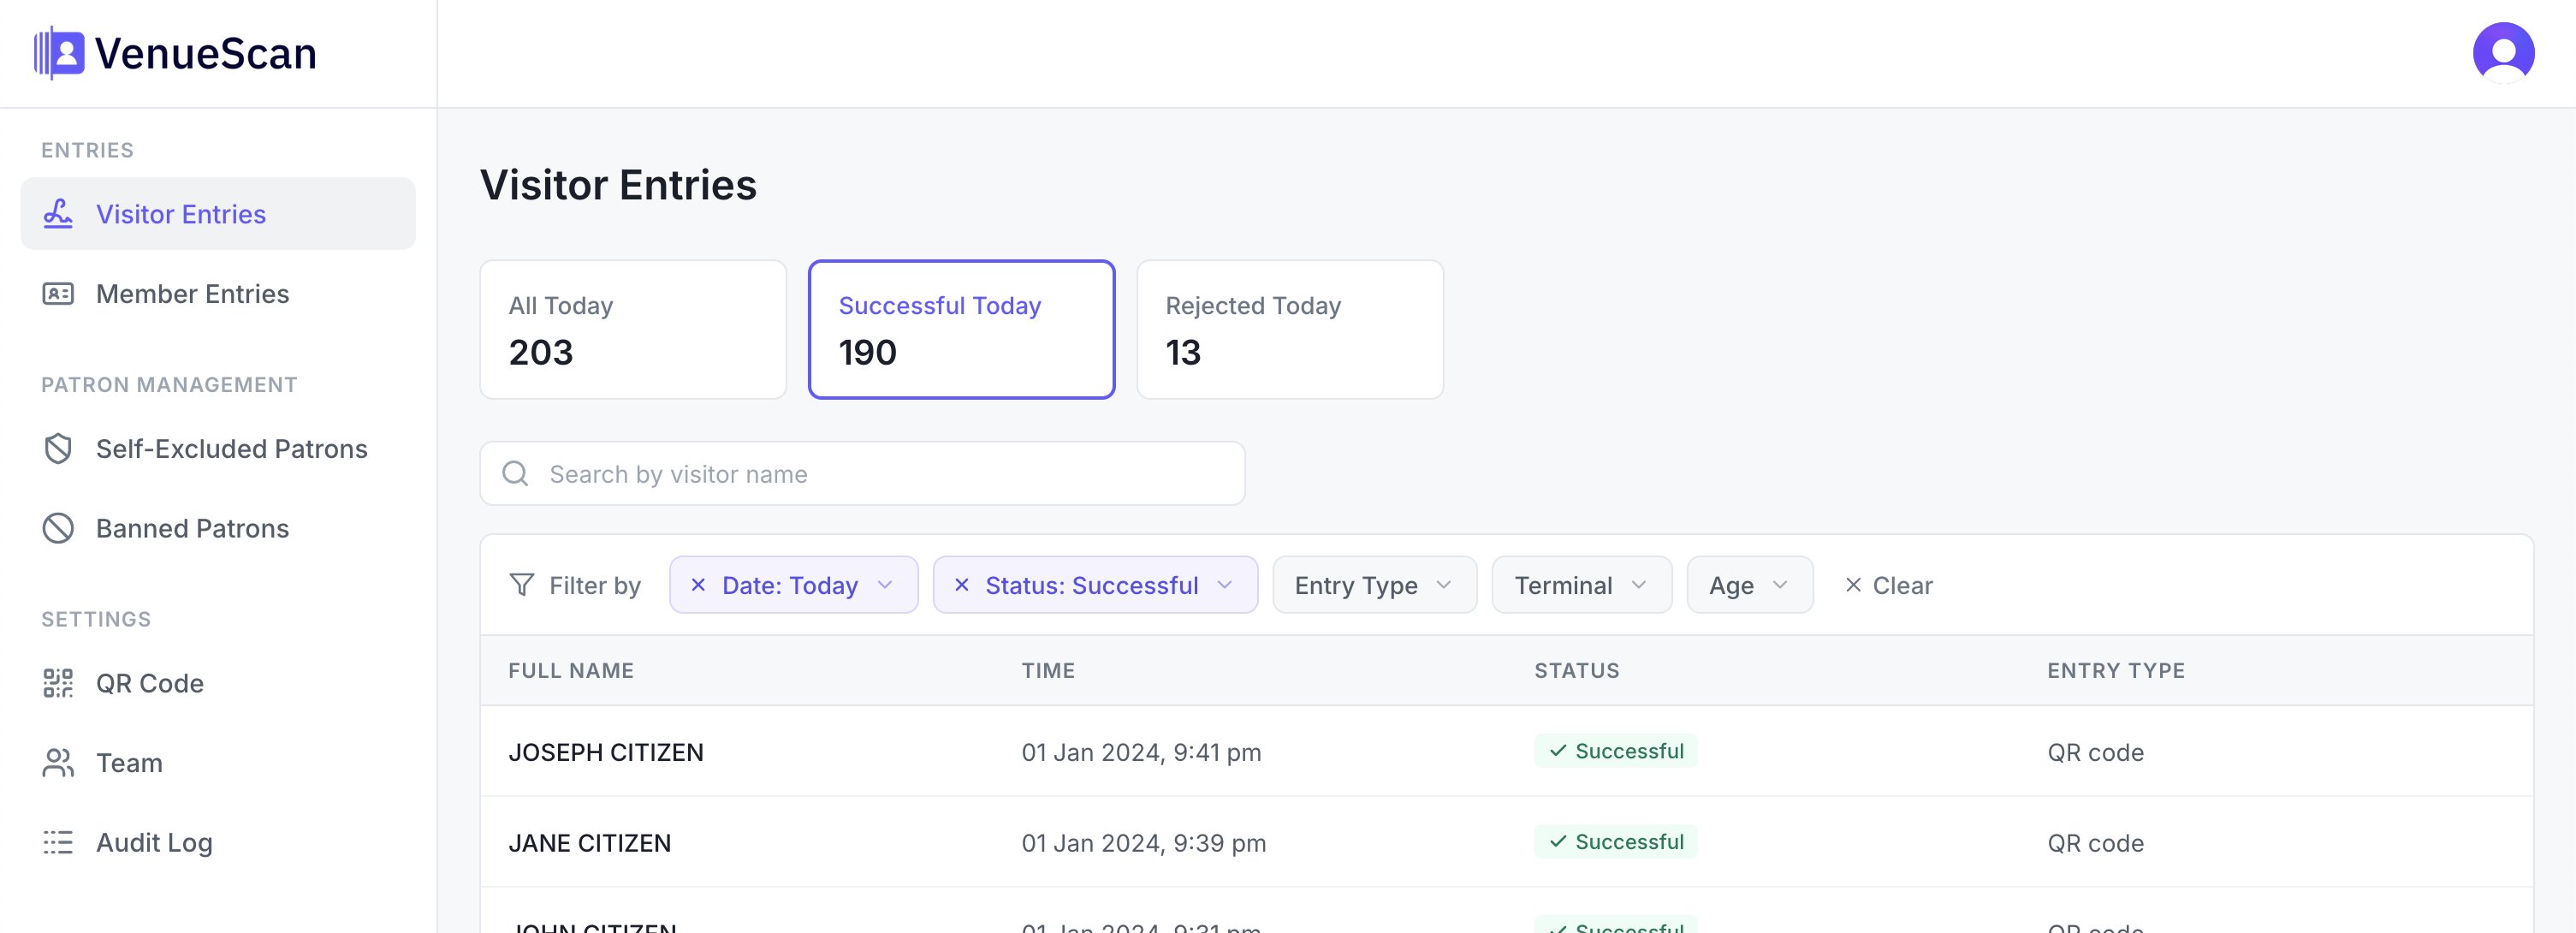Go to Visitor Entries in sidebar
The height and width of the screenshot is (933, 2576).
tap(218, 214)
